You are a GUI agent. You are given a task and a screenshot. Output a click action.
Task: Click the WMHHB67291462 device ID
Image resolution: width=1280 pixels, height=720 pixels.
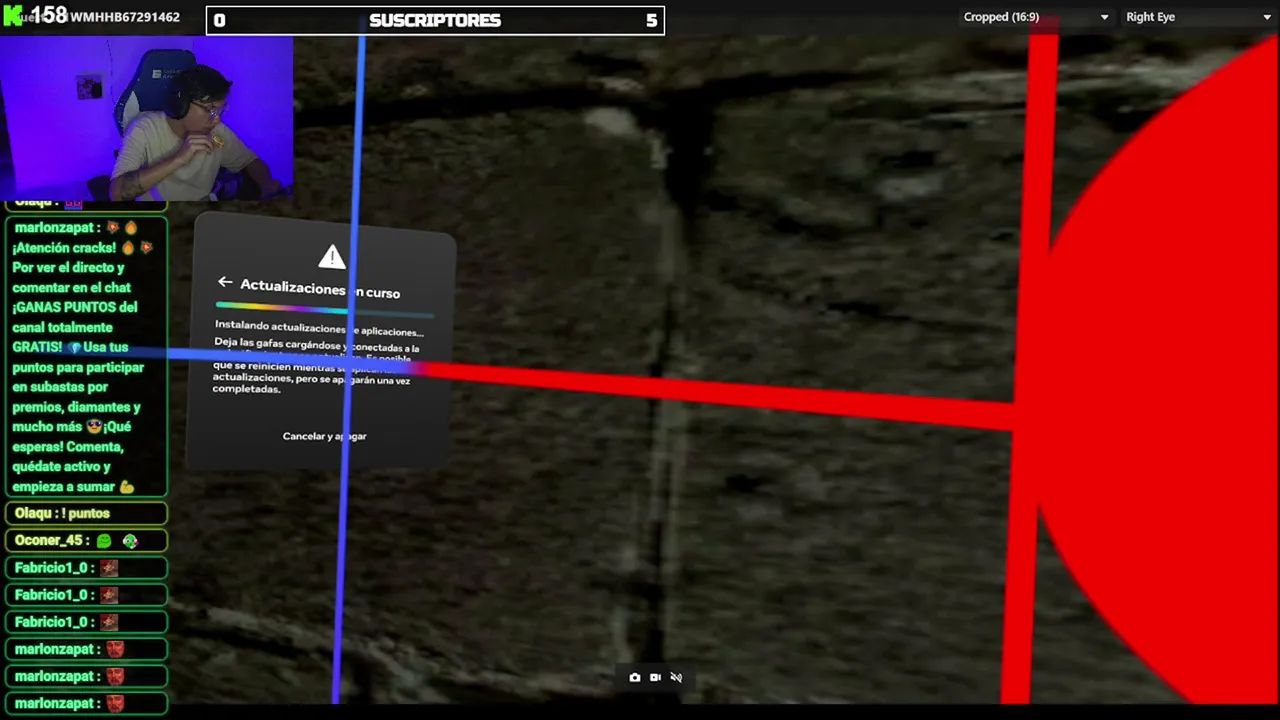click(125, 17)
